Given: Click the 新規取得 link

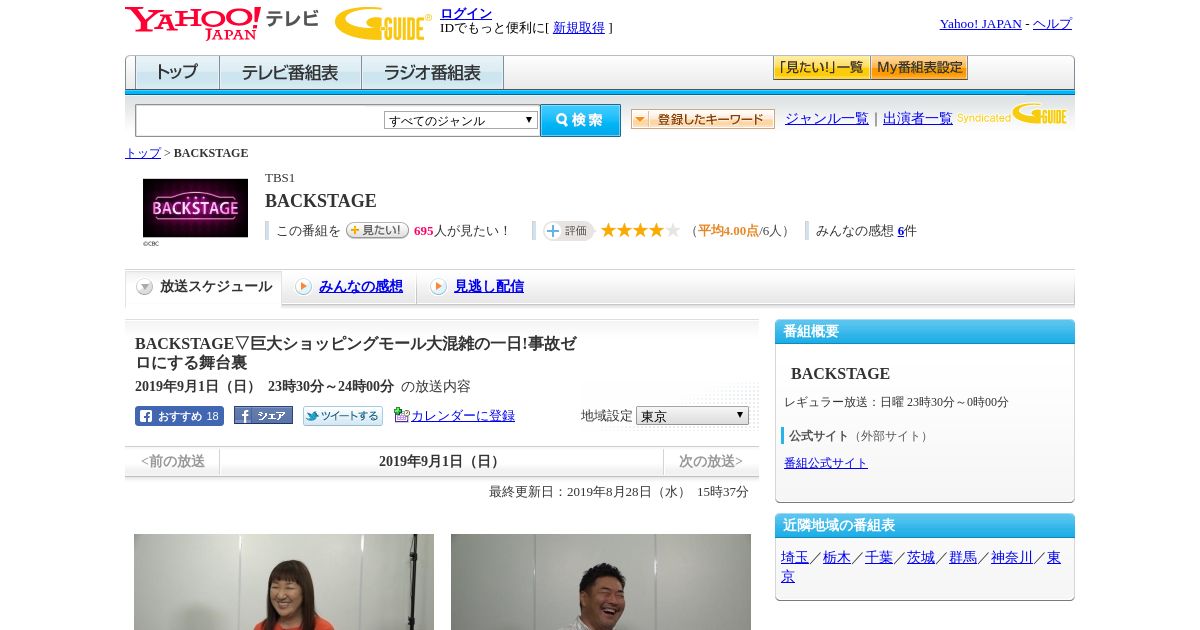Looking at the screenshot, I should click(579, 28).
